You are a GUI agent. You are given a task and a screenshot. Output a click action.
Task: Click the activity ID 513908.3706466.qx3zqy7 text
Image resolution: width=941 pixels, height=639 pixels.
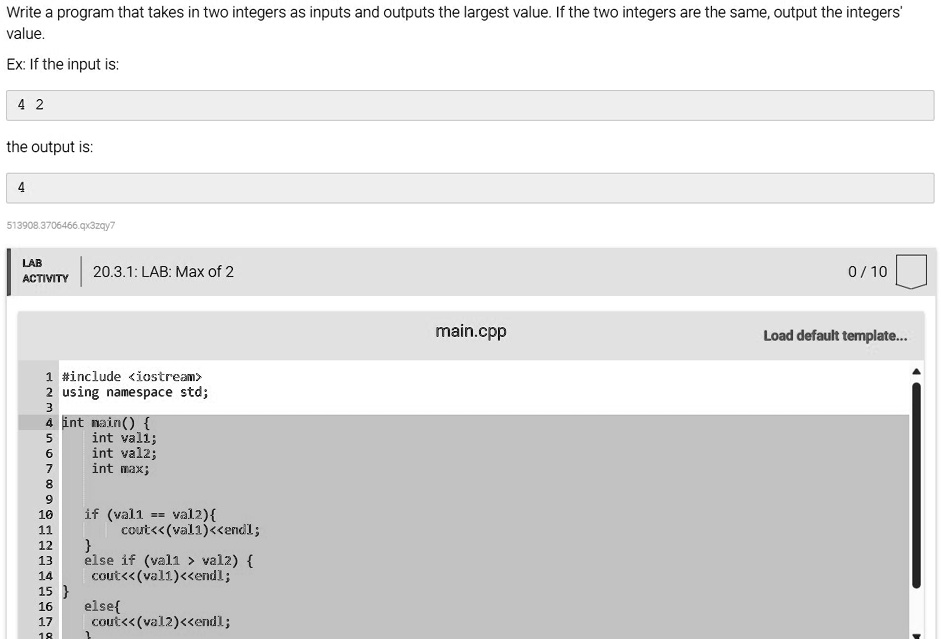(x=61, y=226)
